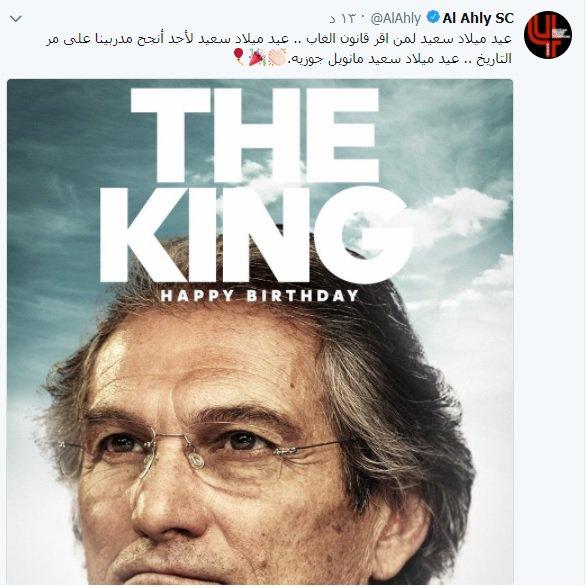Image resolution: width=586 pixels, height=588 pixels.
Task: Click the red balloon emoji
Action: point(238,57)
